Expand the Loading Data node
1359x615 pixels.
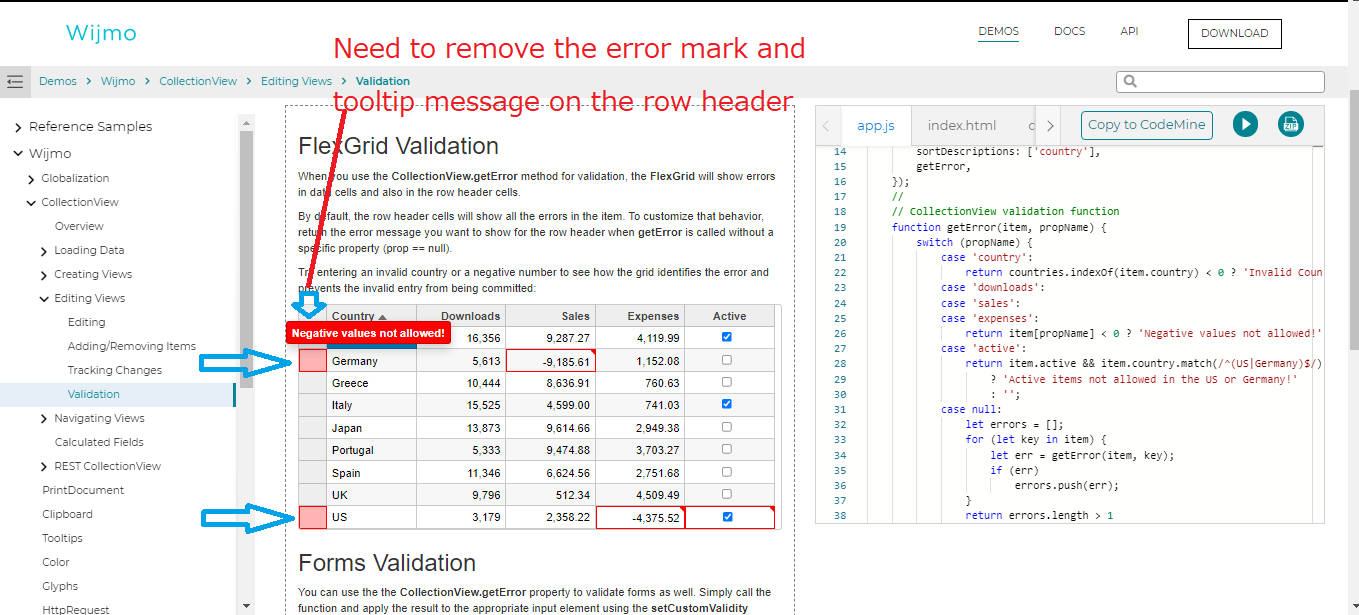[44, 251]
